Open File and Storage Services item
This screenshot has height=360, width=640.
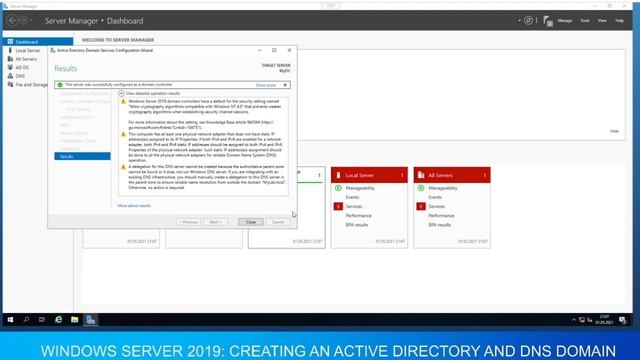31,84
